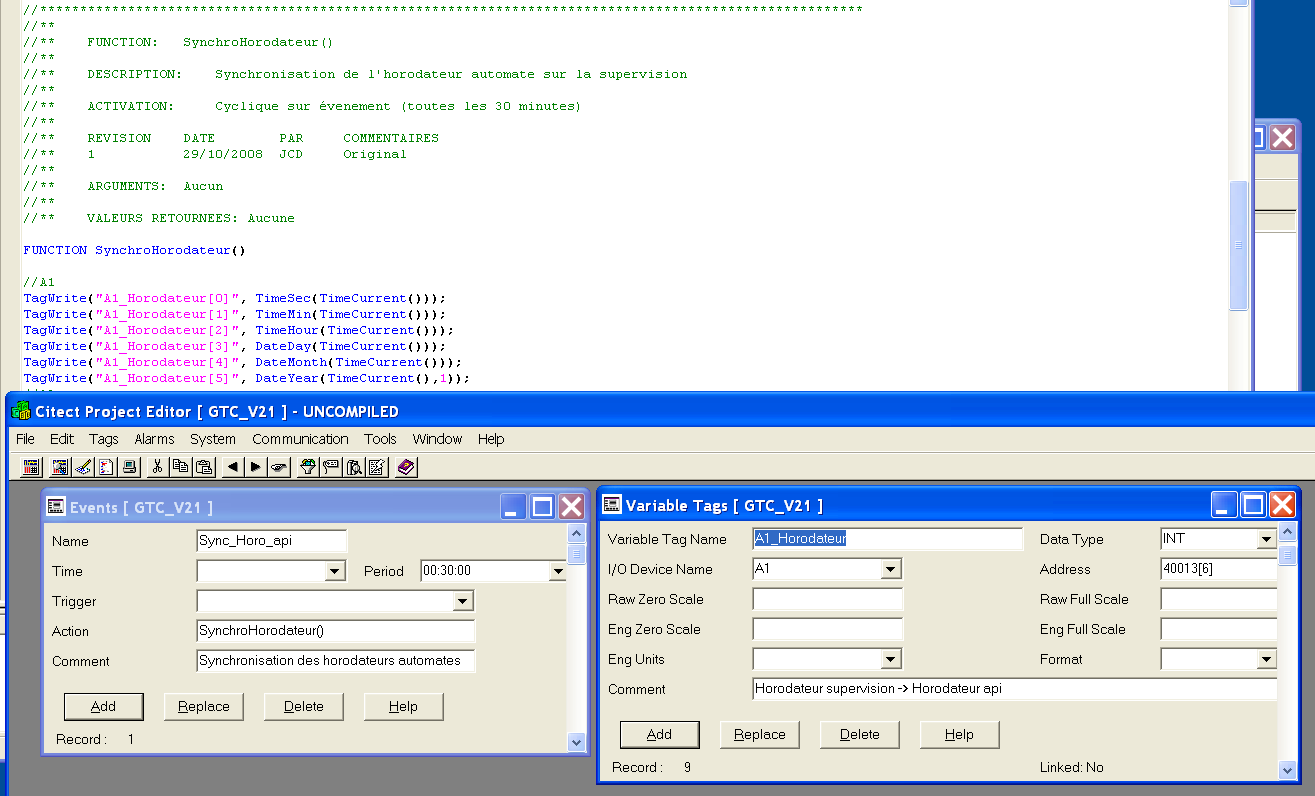The image size is (1315, 796).
Task: Click Replace button in Events form
Action: coord(204,707)
